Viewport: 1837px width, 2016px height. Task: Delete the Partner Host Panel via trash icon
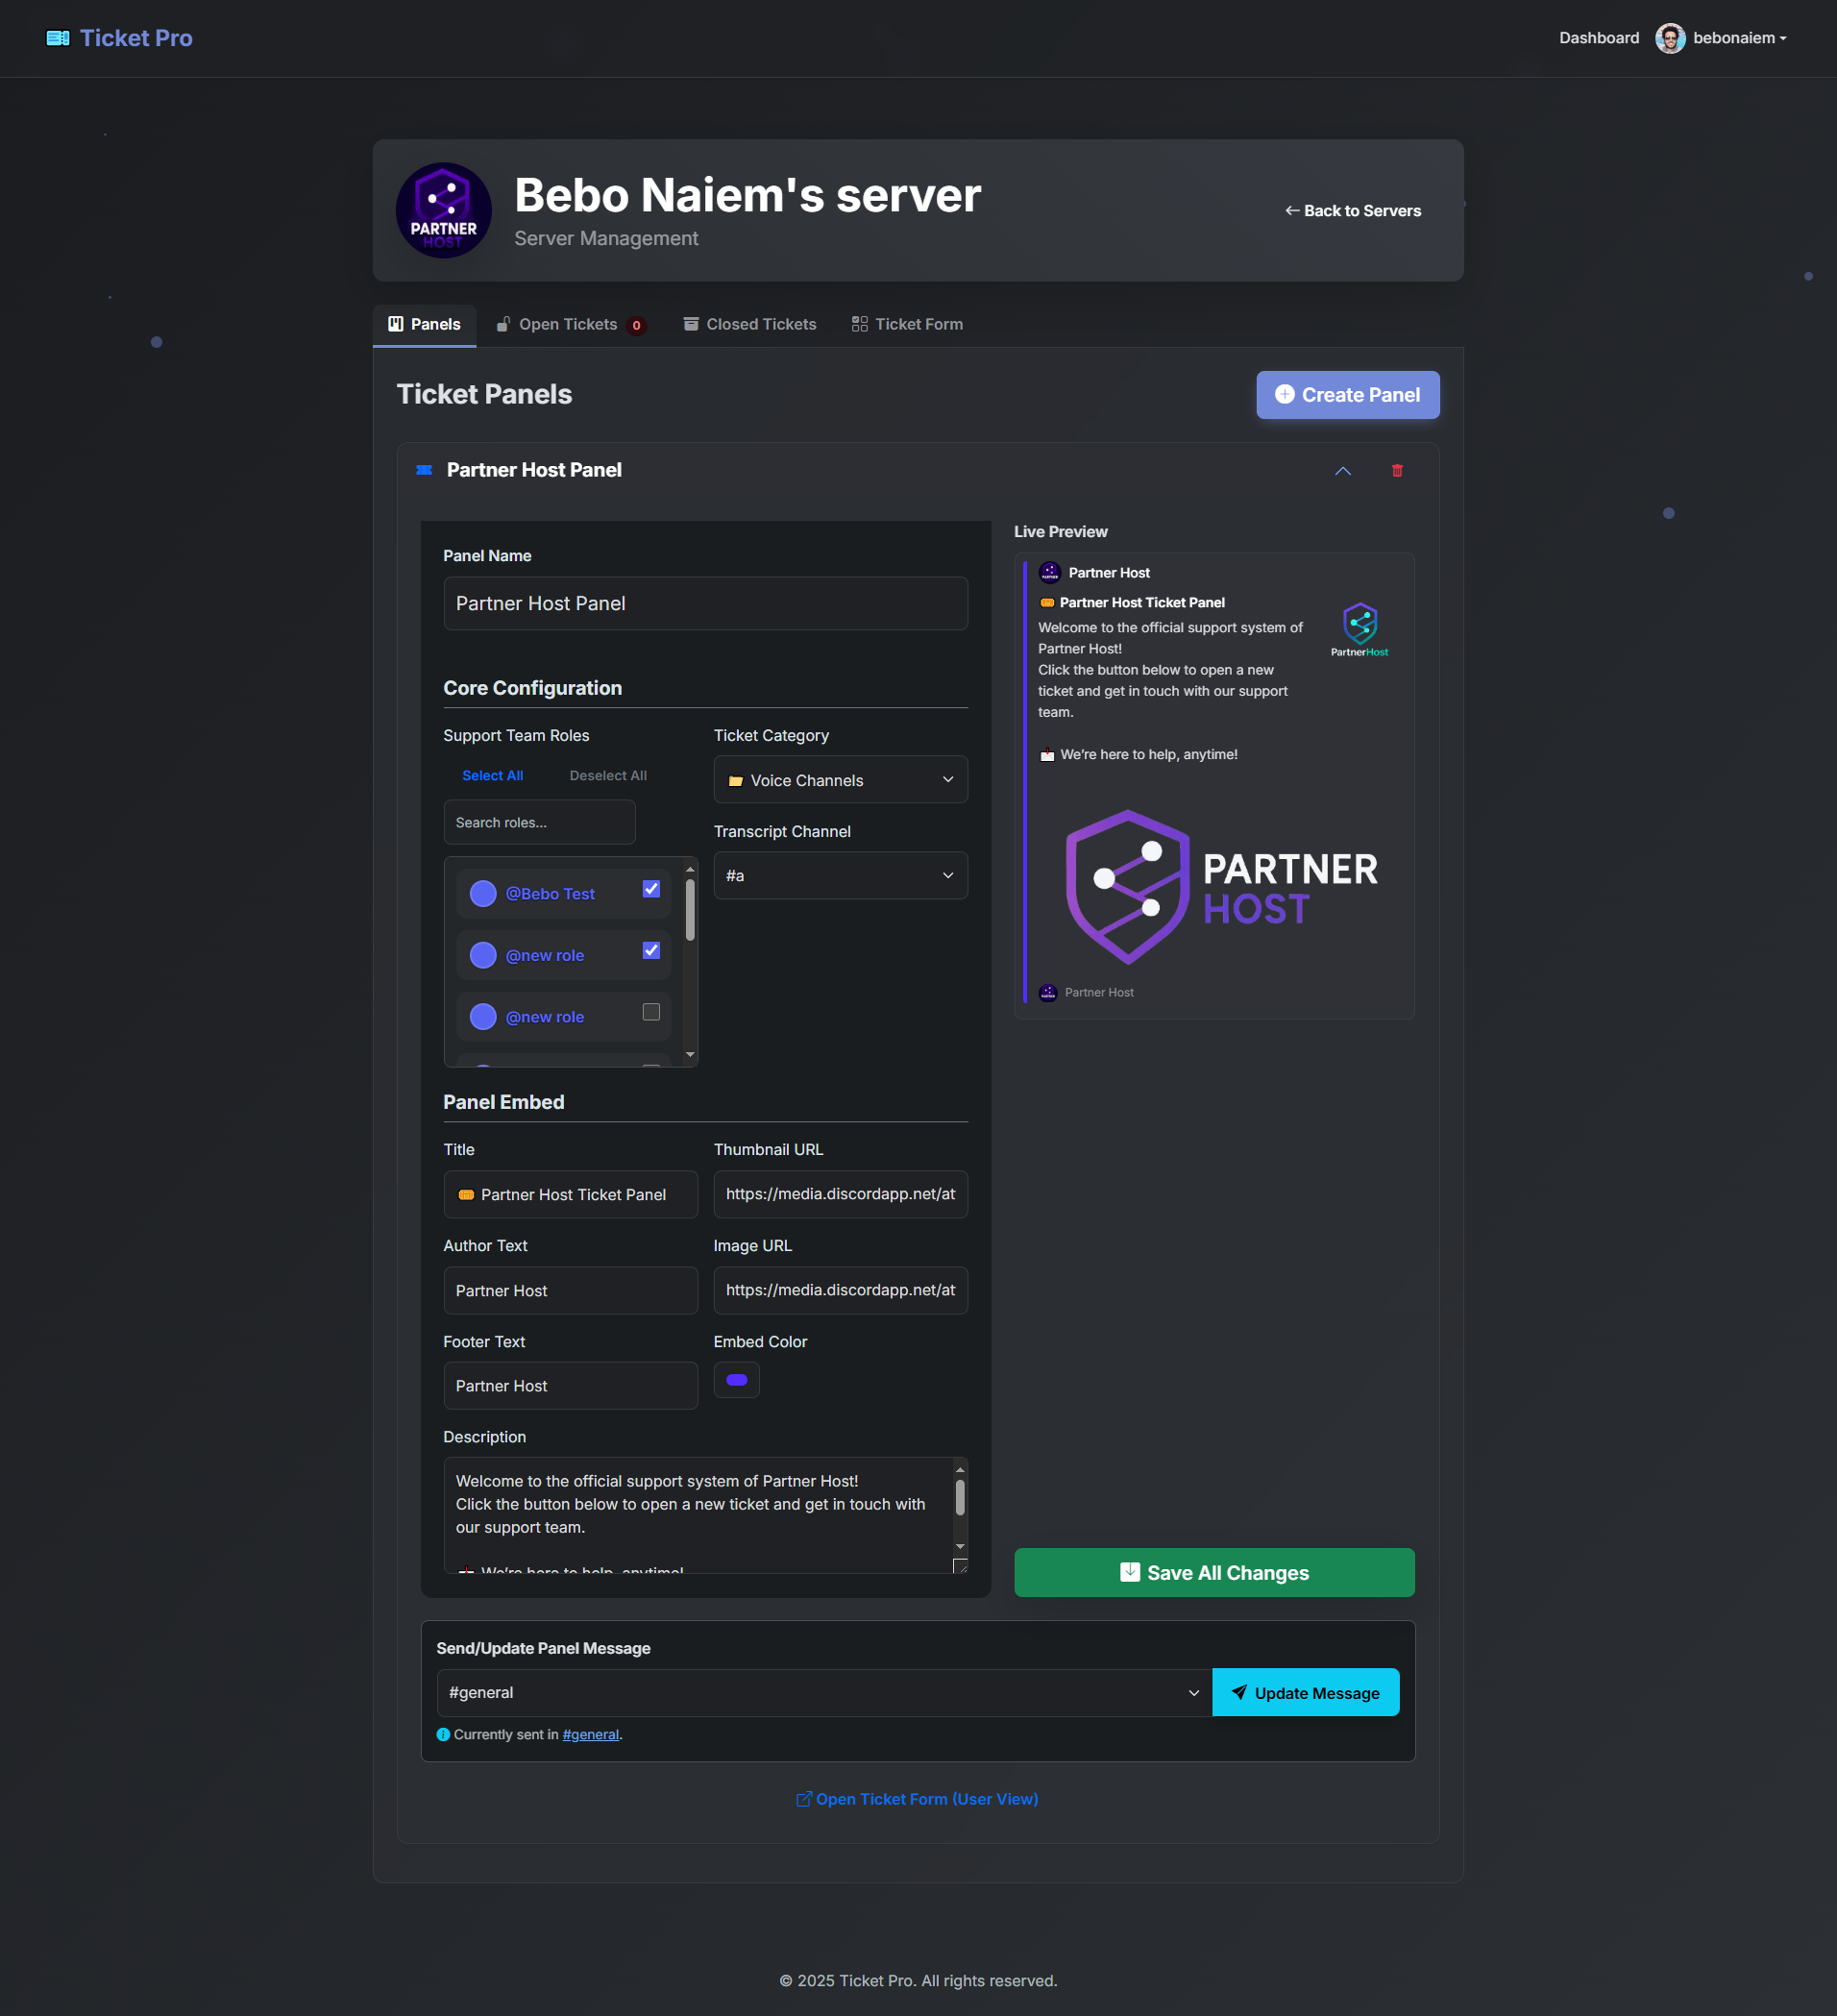pos(1397,471)
